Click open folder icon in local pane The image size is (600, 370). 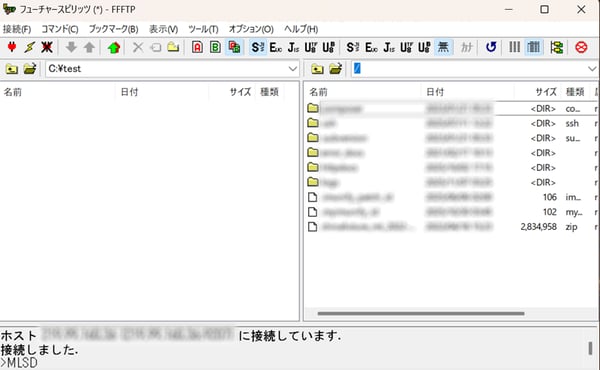tap(29, 69)
